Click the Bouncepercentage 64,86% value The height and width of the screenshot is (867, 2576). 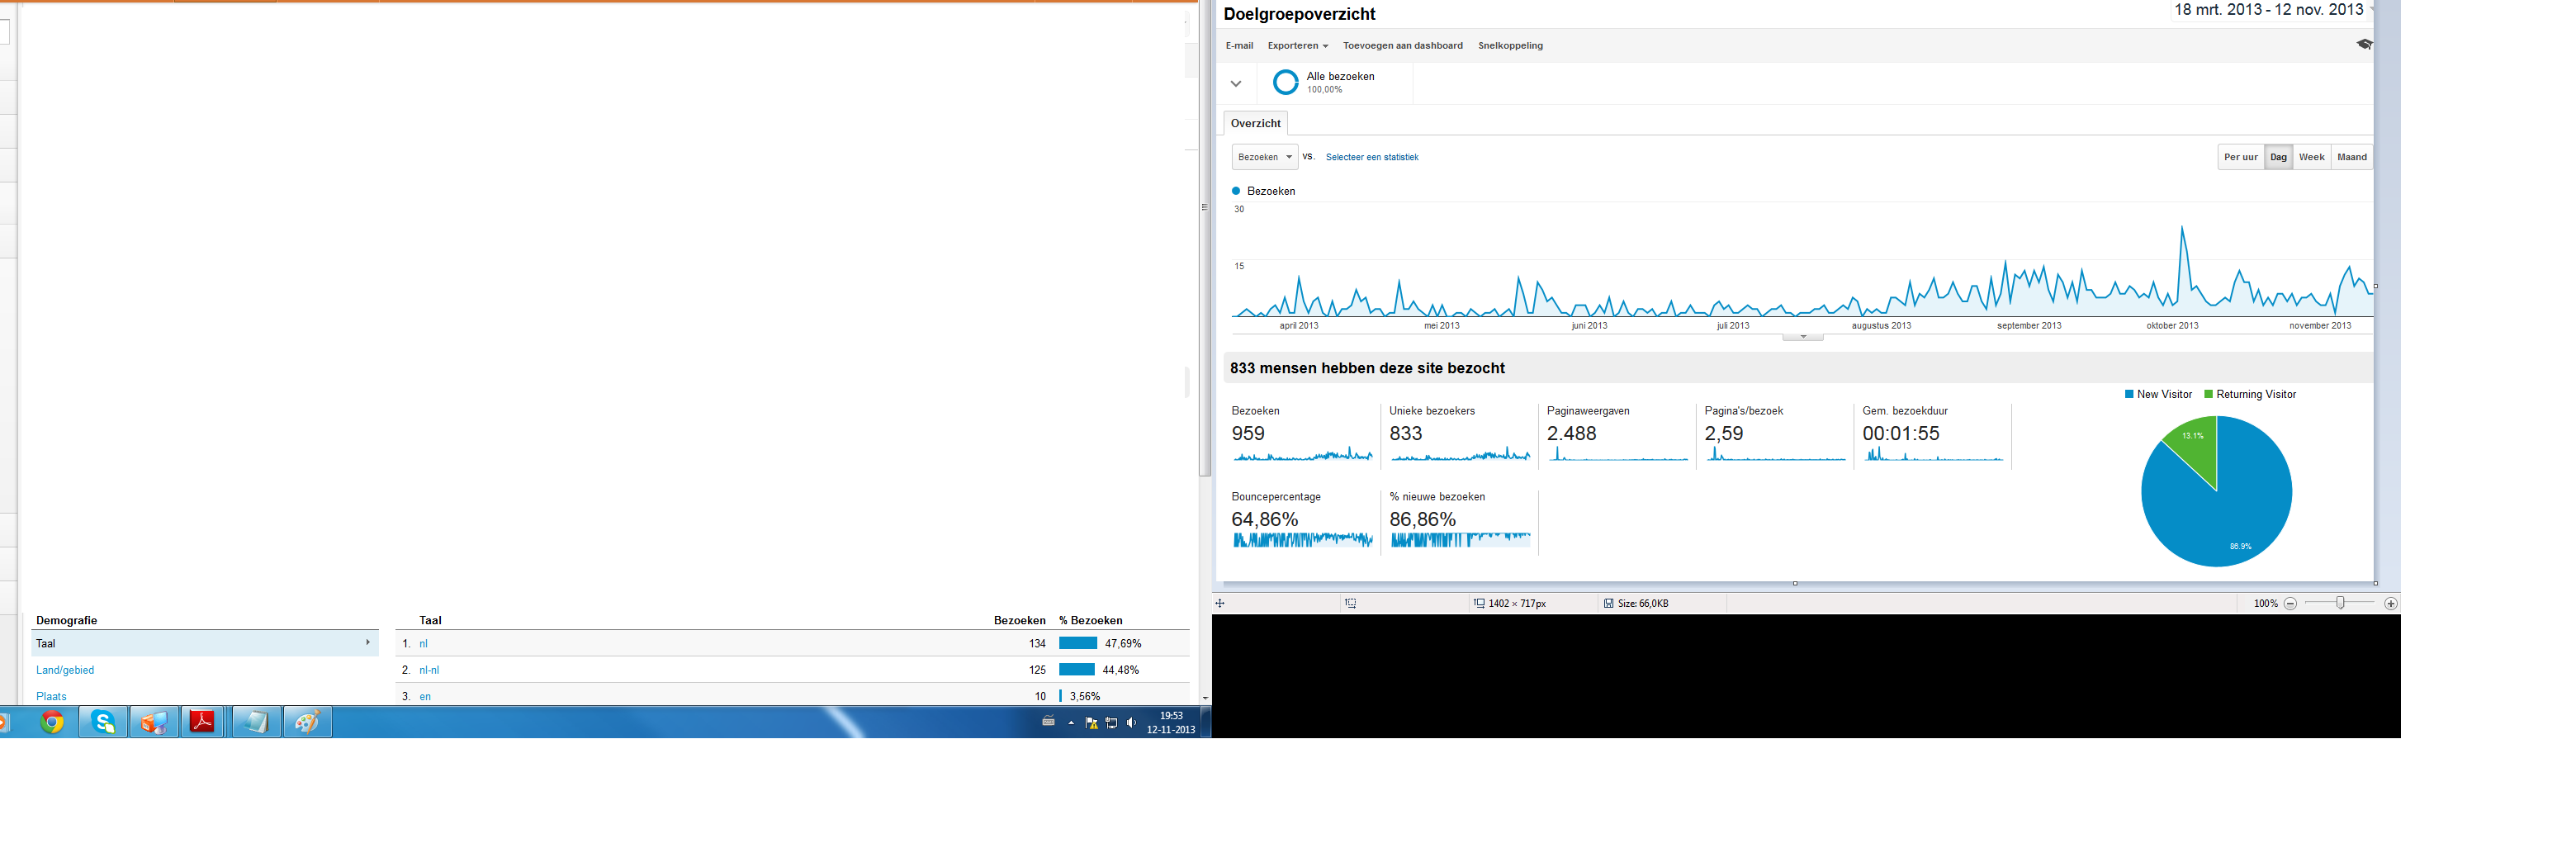(x=1265, y=520)
